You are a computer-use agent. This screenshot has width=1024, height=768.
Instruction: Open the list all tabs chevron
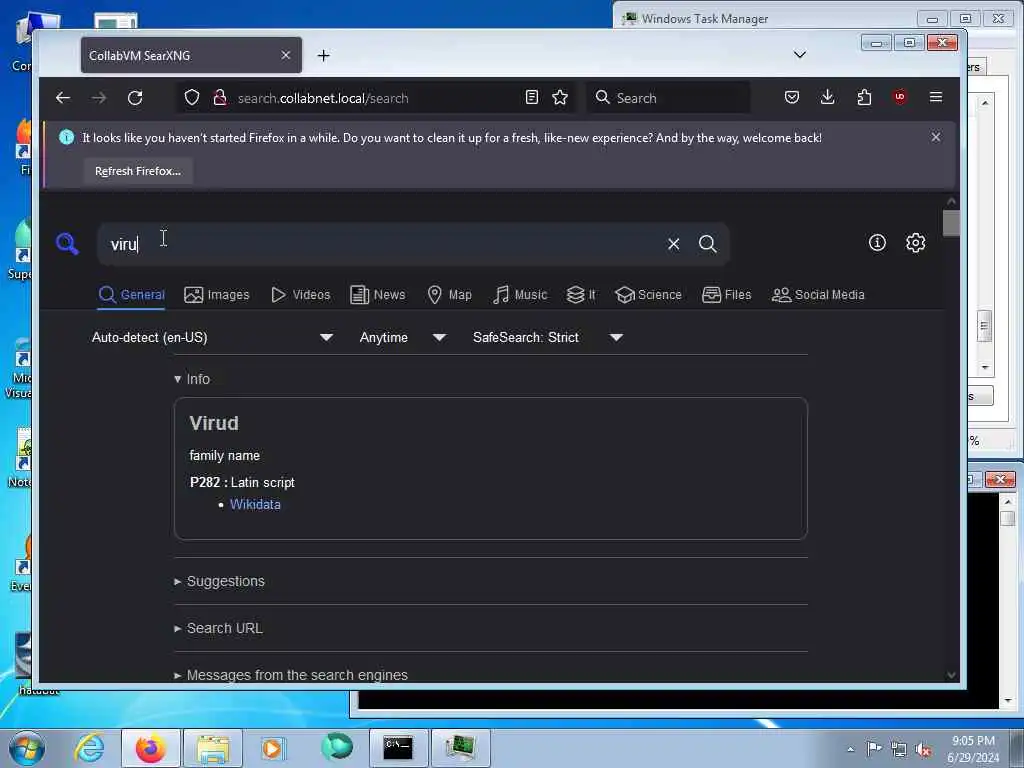pos(799,54)
